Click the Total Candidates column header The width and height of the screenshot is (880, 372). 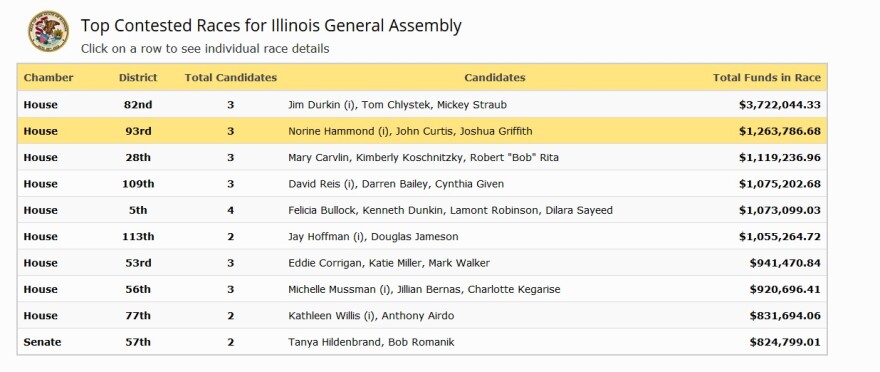(x=231, y=78)
